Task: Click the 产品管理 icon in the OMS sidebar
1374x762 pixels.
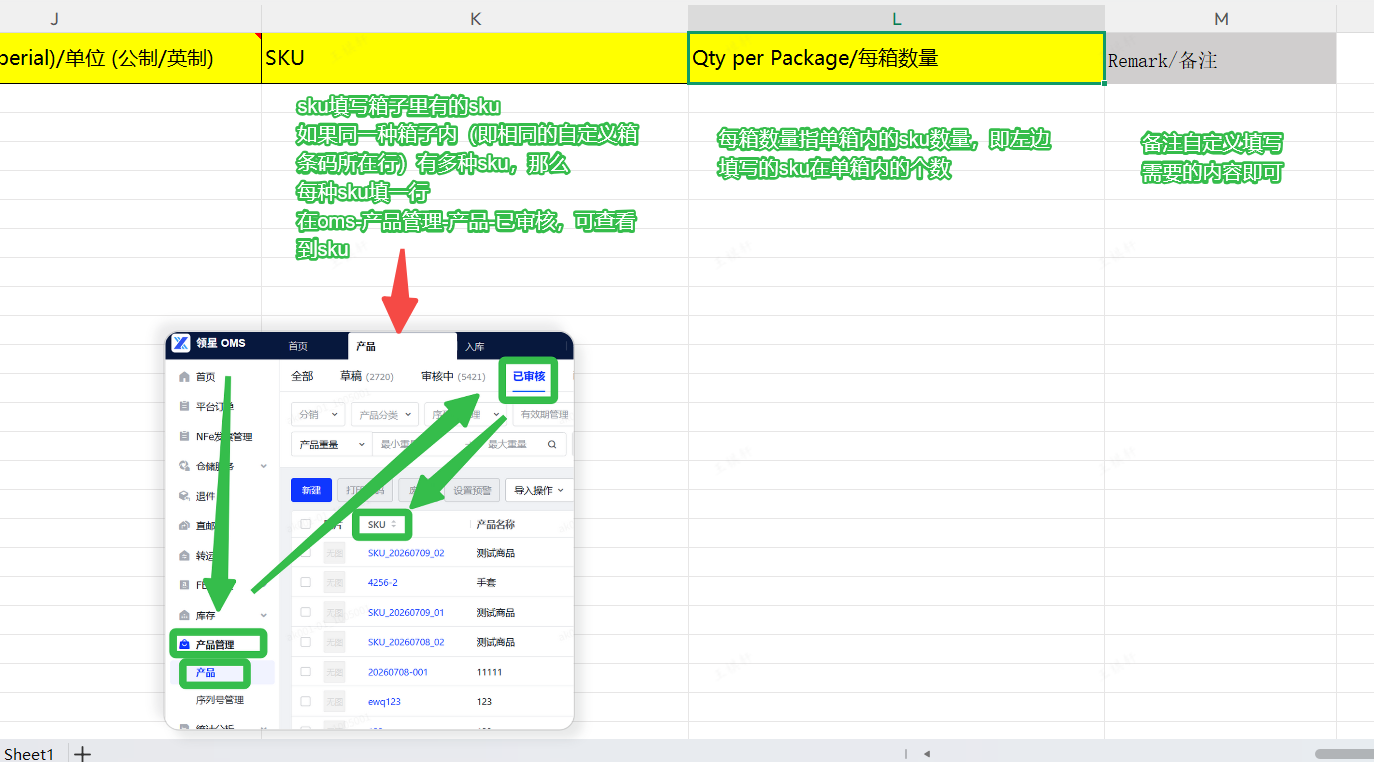Action: (x=184, y=645)
